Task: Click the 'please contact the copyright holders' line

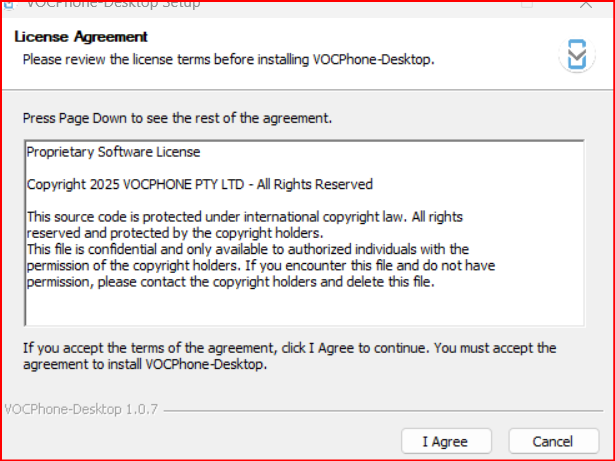Action: point(231,282)
